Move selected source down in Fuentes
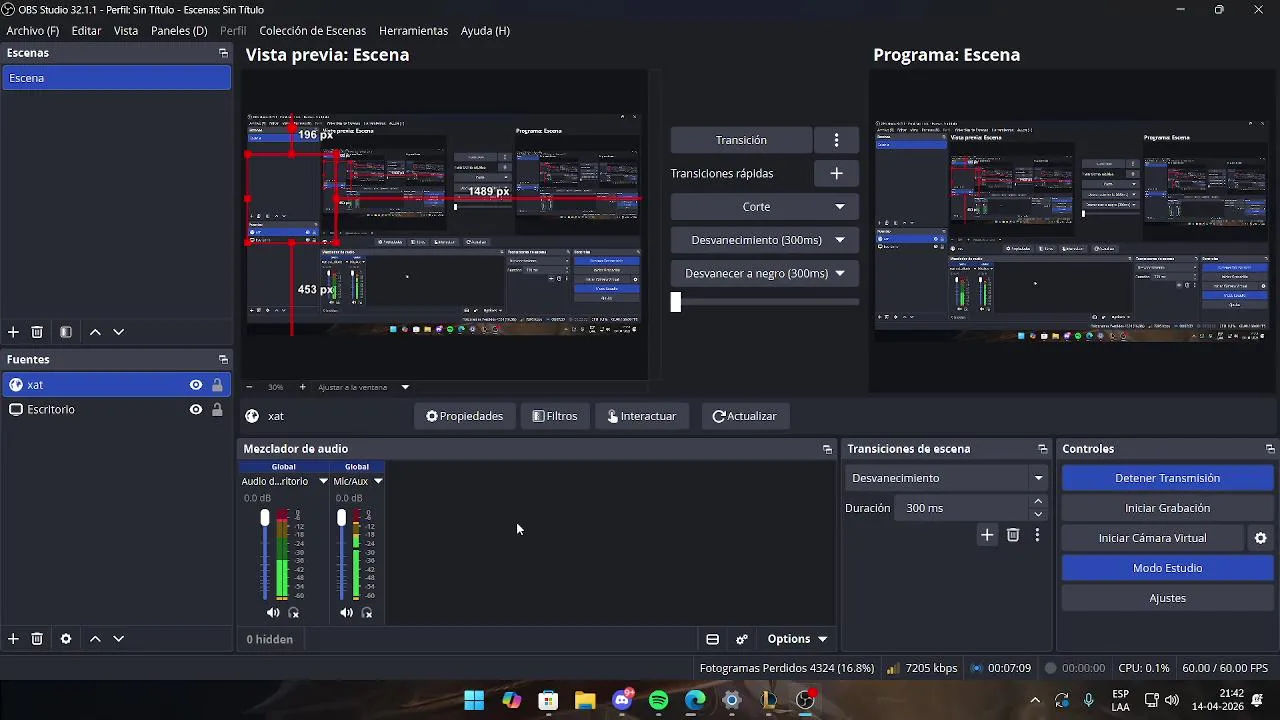Screen dimensions: 1280x720 [118, 639]
